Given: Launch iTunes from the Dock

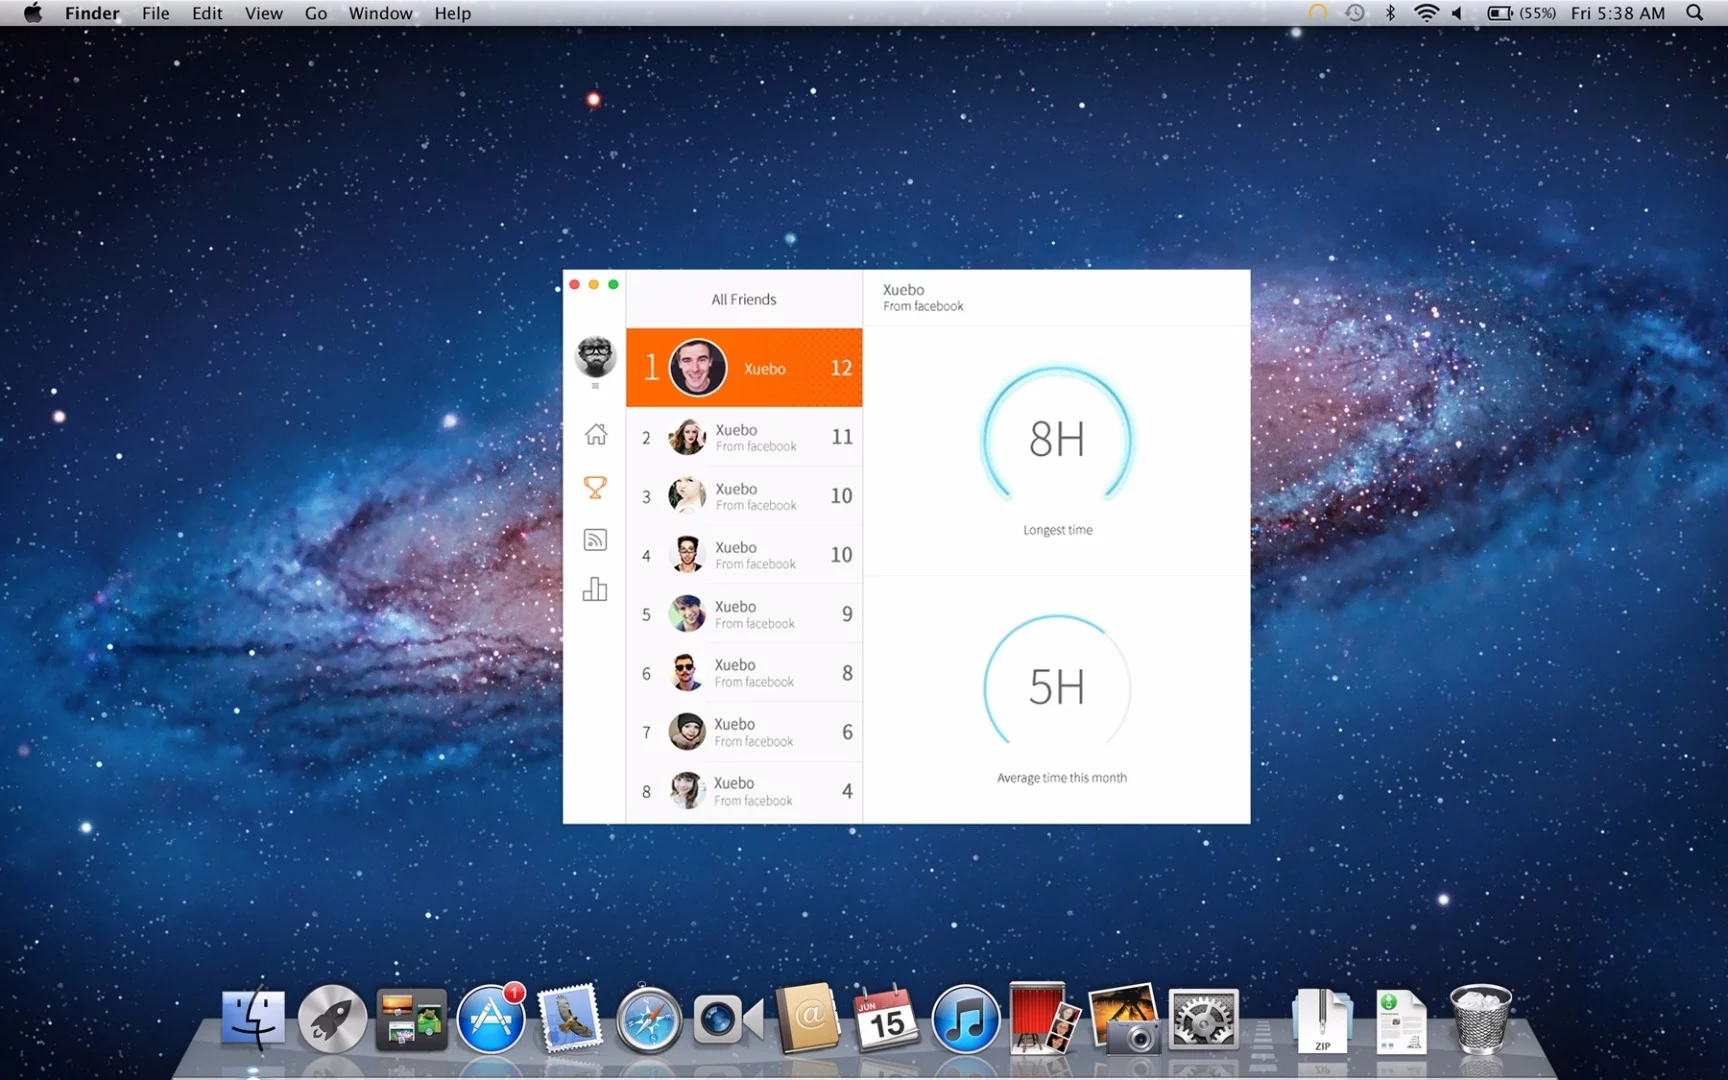Looking at the screenshot, I should tap(964, 1020).
